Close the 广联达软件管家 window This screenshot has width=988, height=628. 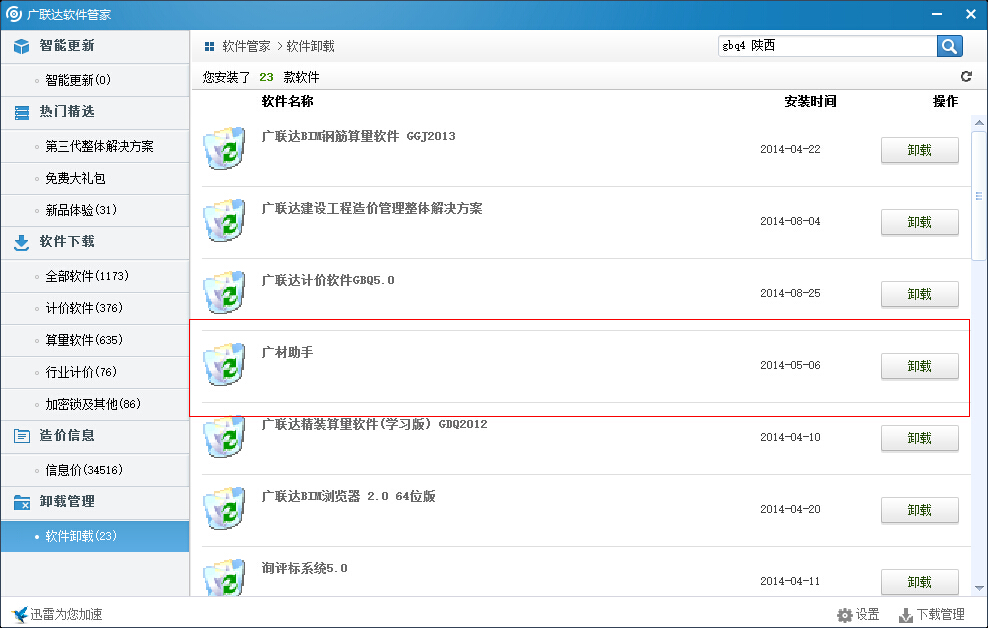(971, 14)
